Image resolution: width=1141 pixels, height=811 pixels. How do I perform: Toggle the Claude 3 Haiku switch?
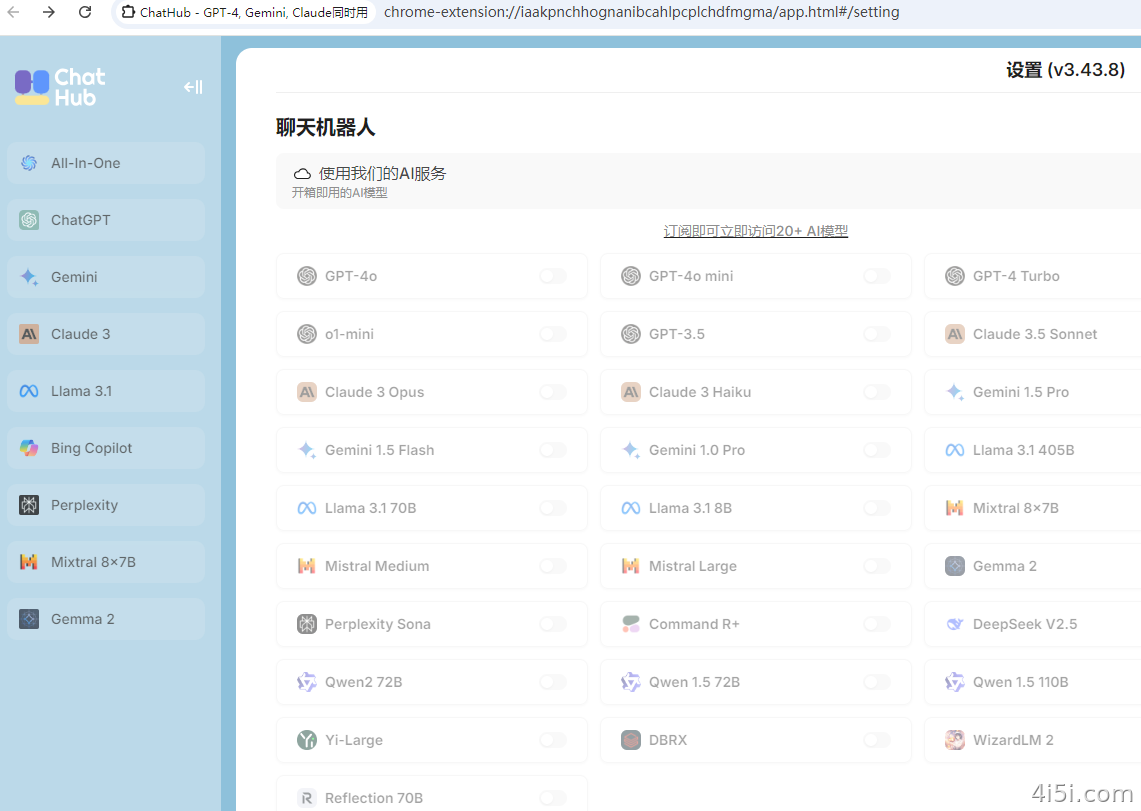[x=877, y=392]
